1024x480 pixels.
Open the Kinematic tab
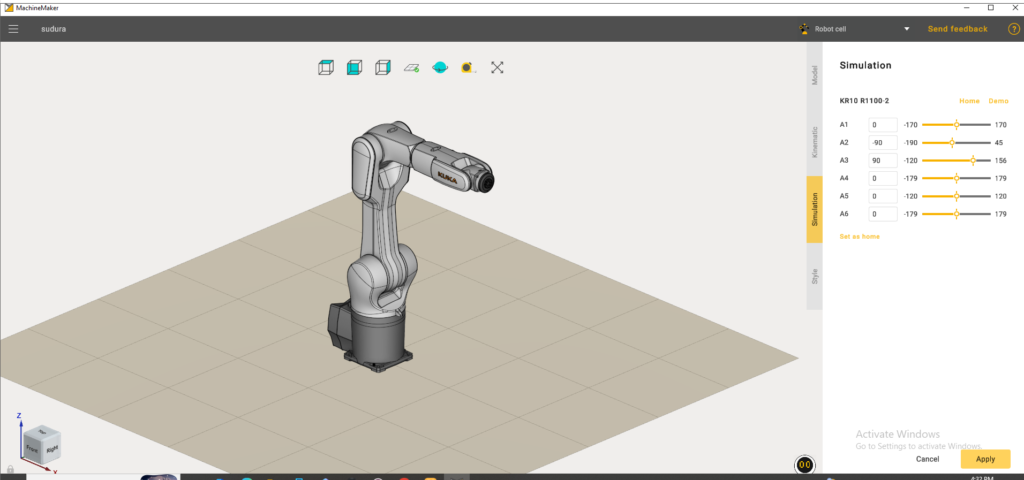pos(814,143)
